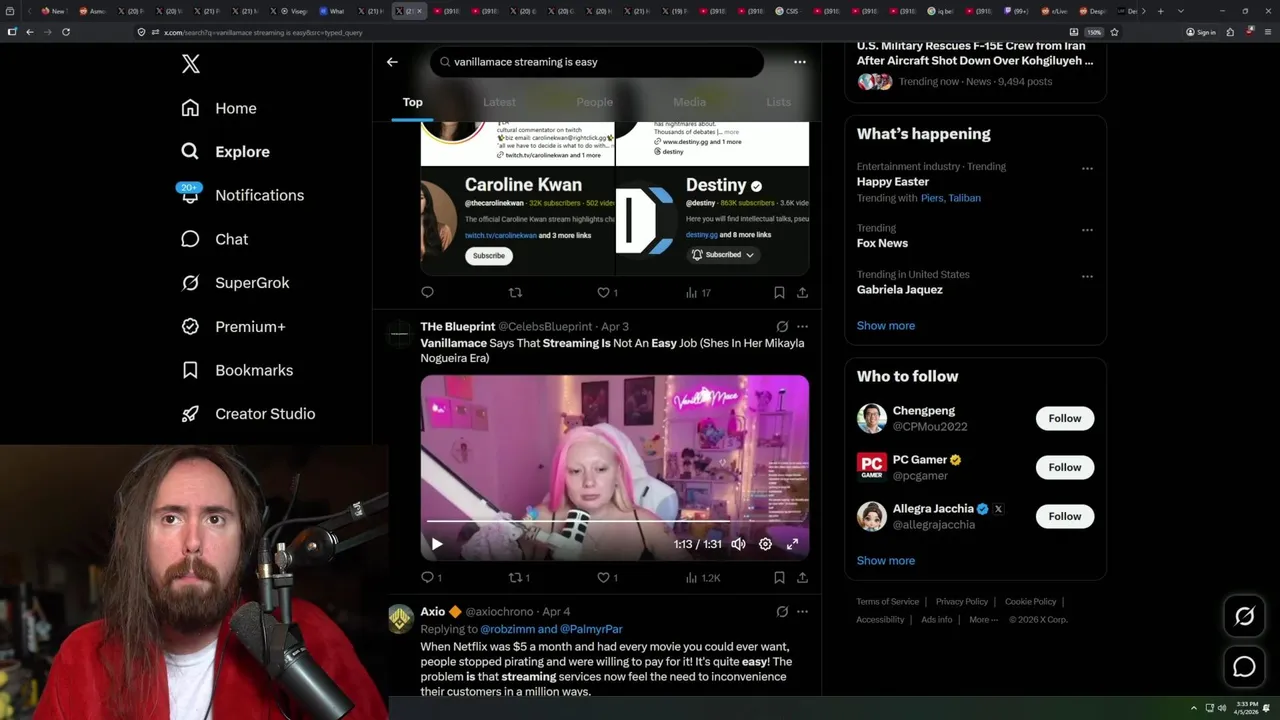Bookmark the post with 17 views
This screenshot has height=720, width=1280.
click(x=779, y=293)
